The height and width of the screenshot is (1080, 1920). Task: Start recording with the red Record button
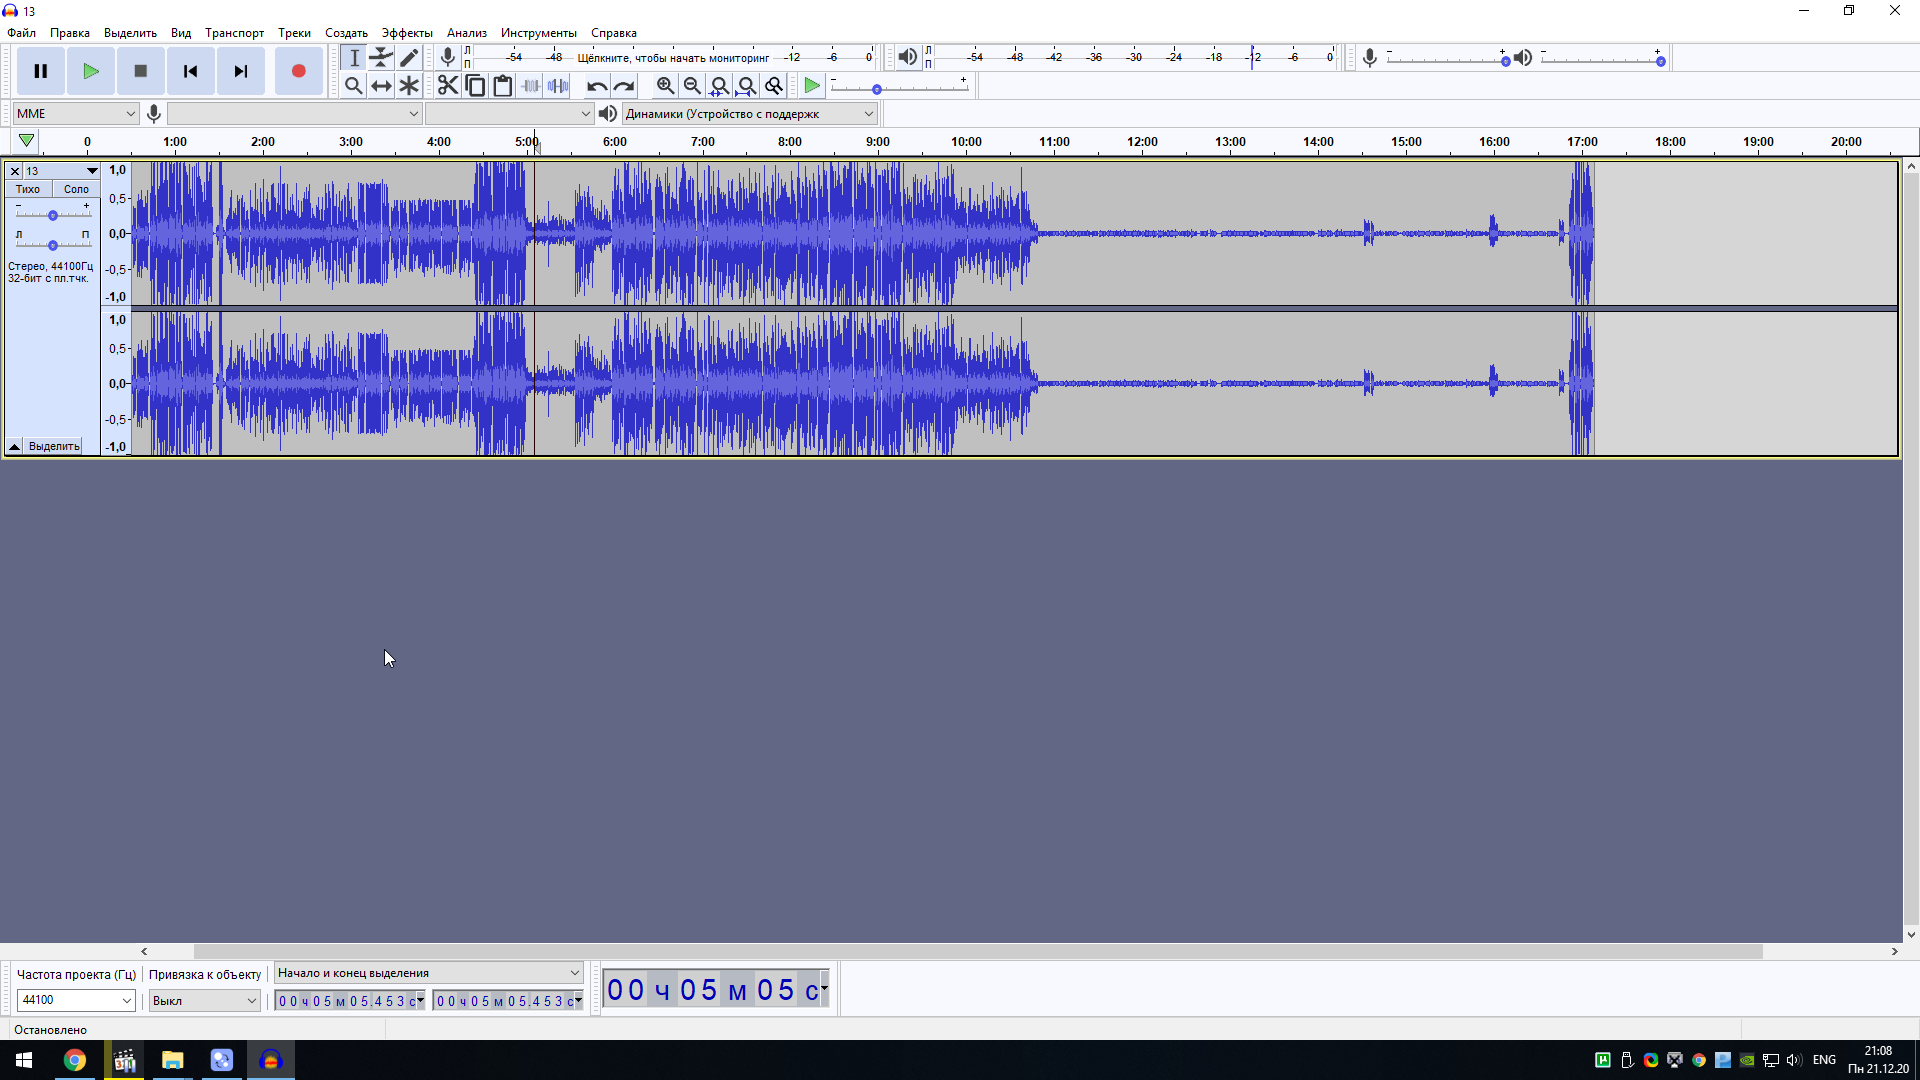point(298,71)
